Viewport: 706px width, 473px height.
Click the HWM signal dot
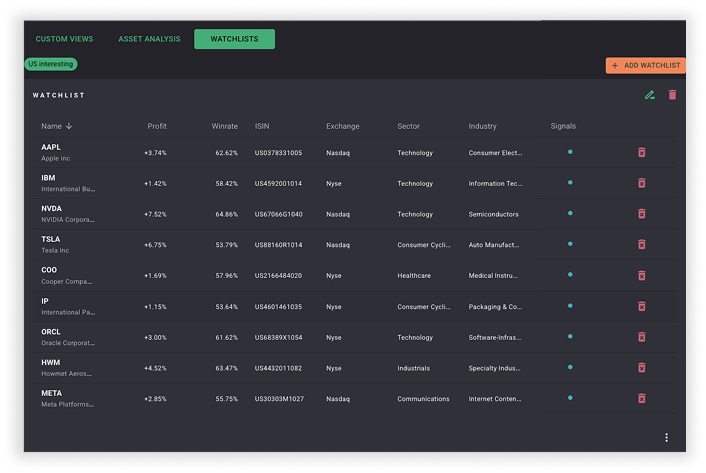click(x=570, y=367)
